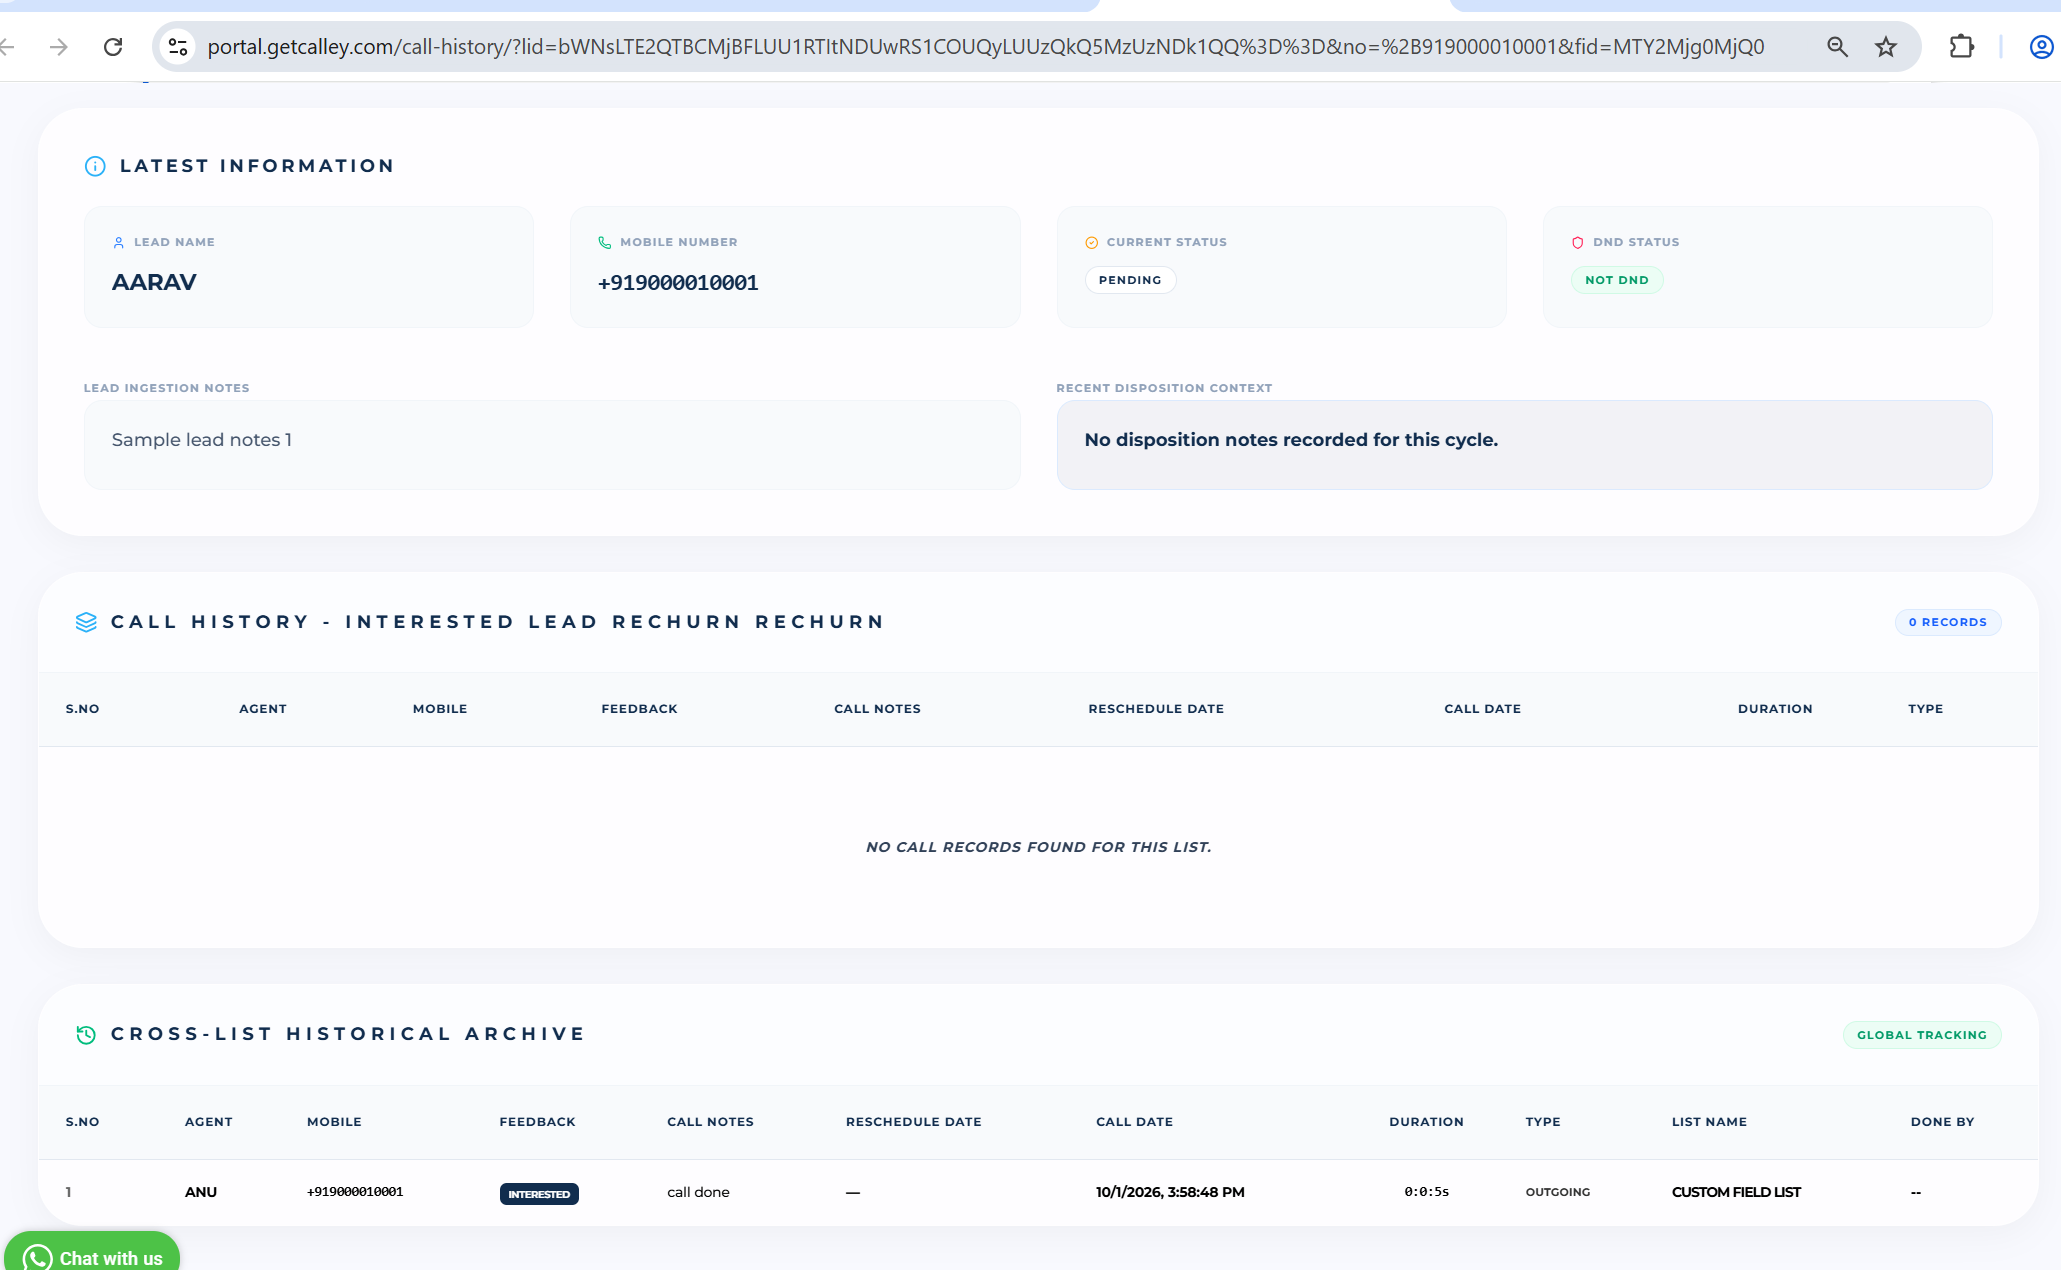Click the LEAD INGESTION NOTES label
Viewport: 2061px width, 1270px height.
[x=167, y=388]
